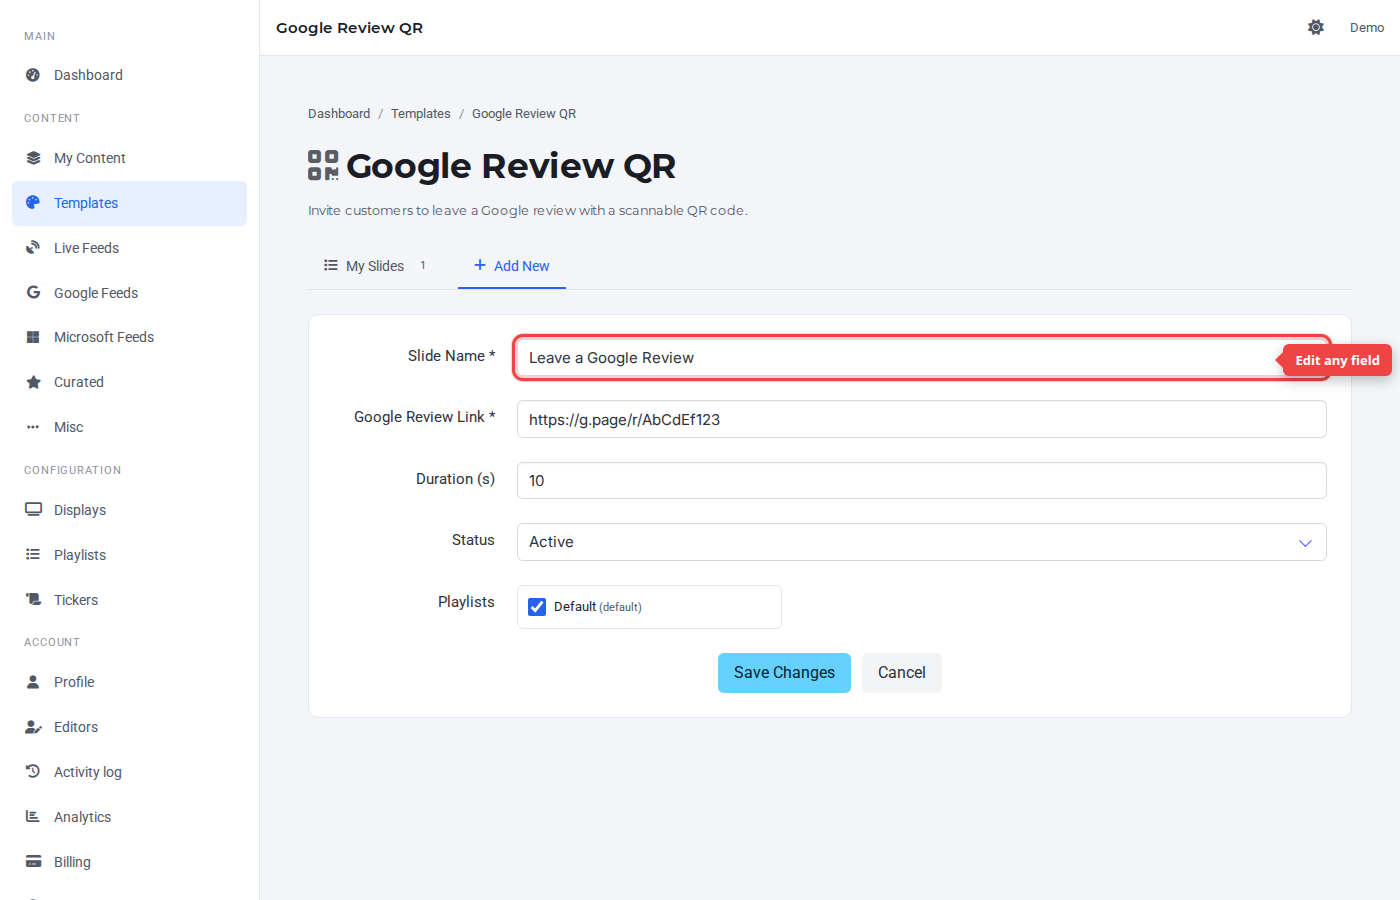Click the plus icon on Add New tab

pos(480,265)
